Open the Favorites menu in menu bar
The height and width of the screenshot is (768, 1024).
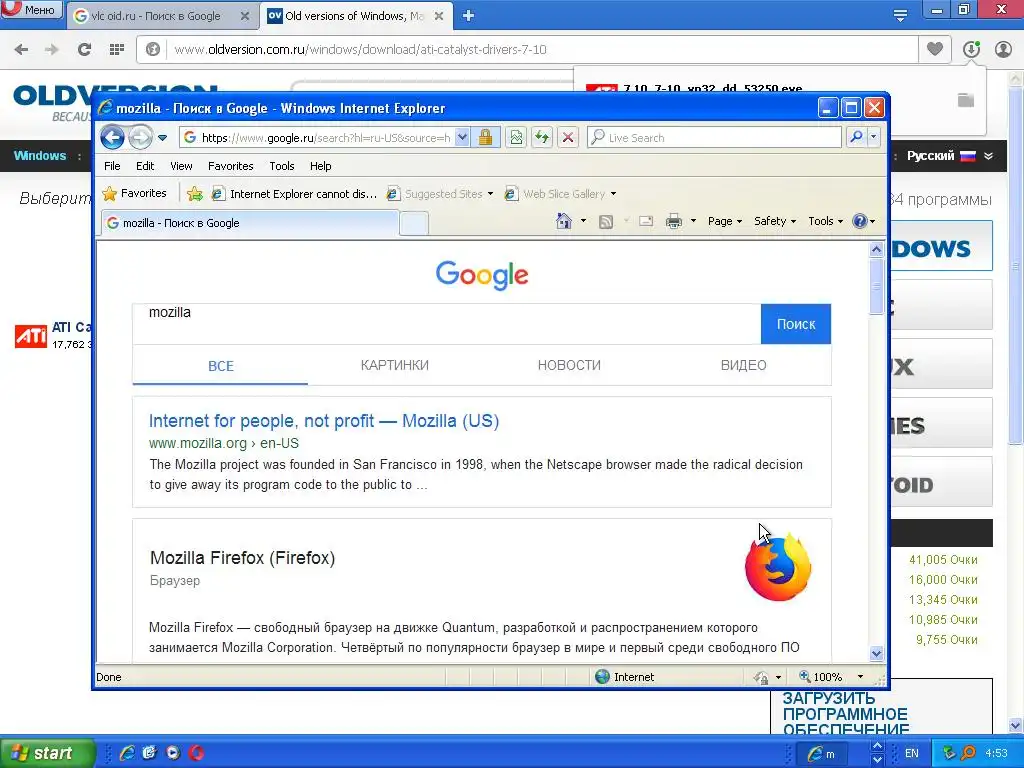tap(231, 166)
